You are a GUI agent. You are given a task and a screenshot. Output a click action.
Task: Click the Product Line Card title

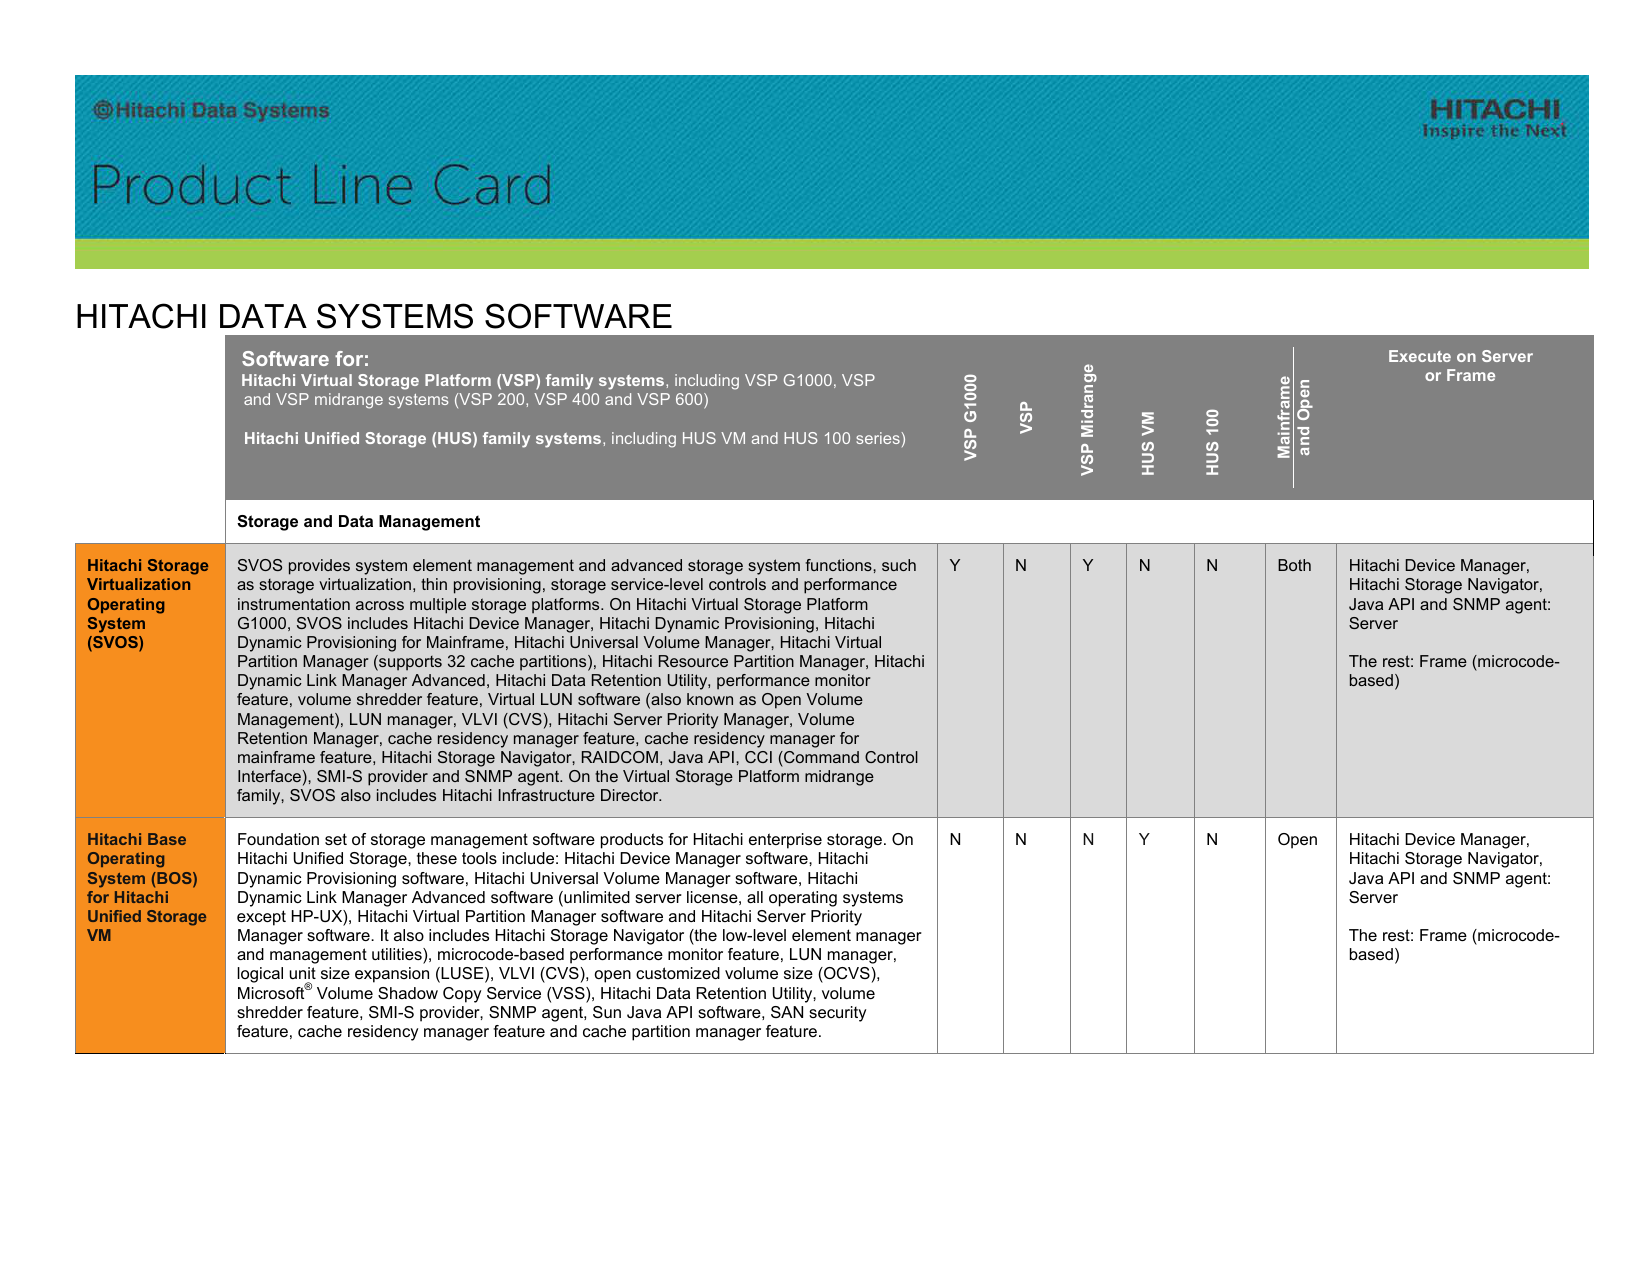point(321,186)
